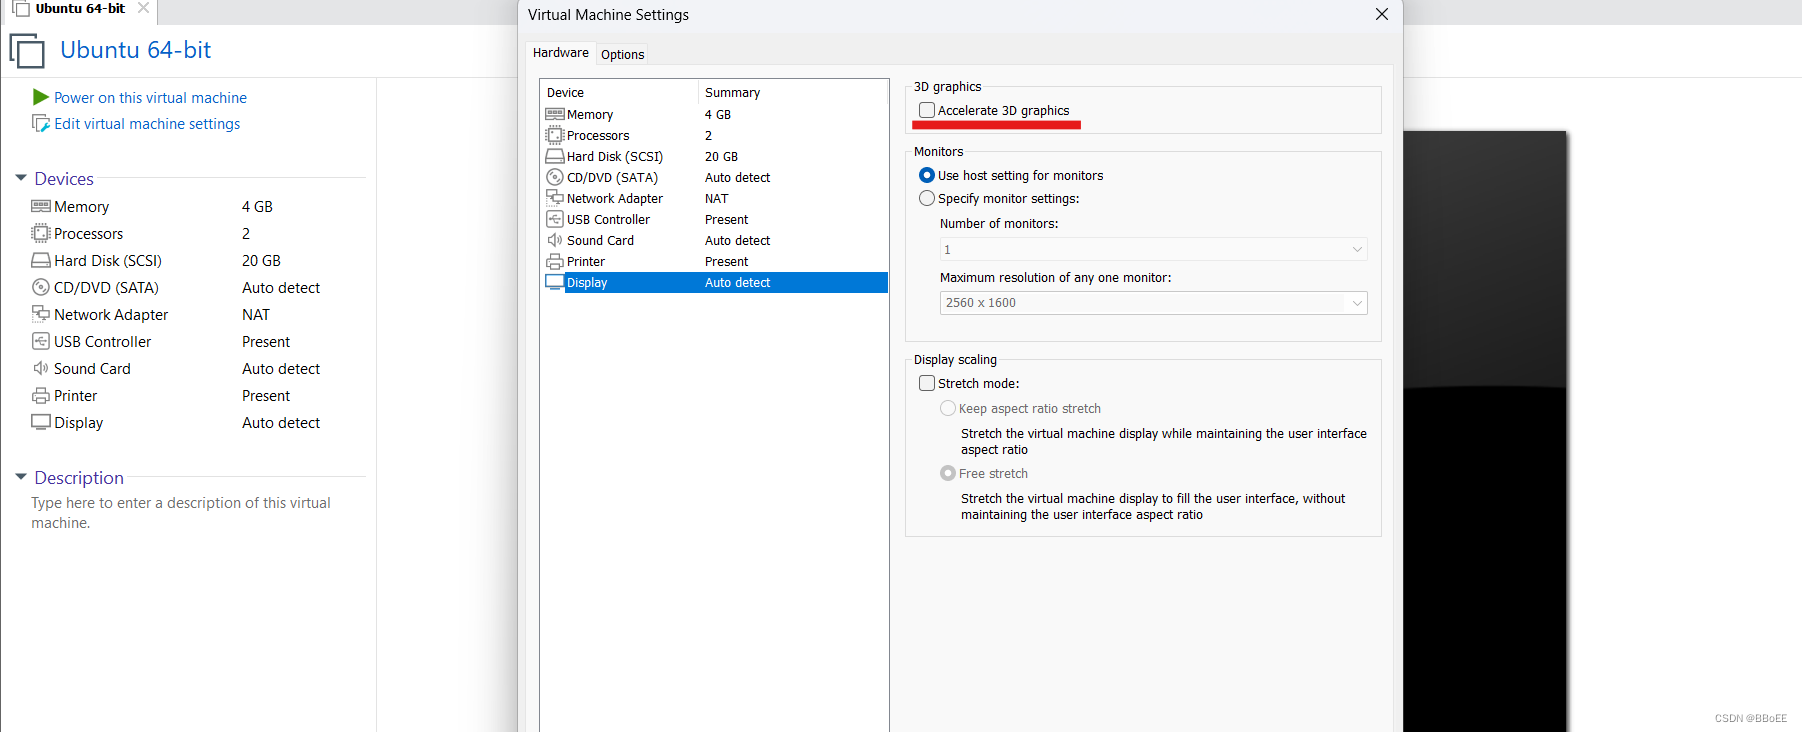Click Memory device label in main window
Viewport: 1802px width, 732px height.
[x=81, y=206]
